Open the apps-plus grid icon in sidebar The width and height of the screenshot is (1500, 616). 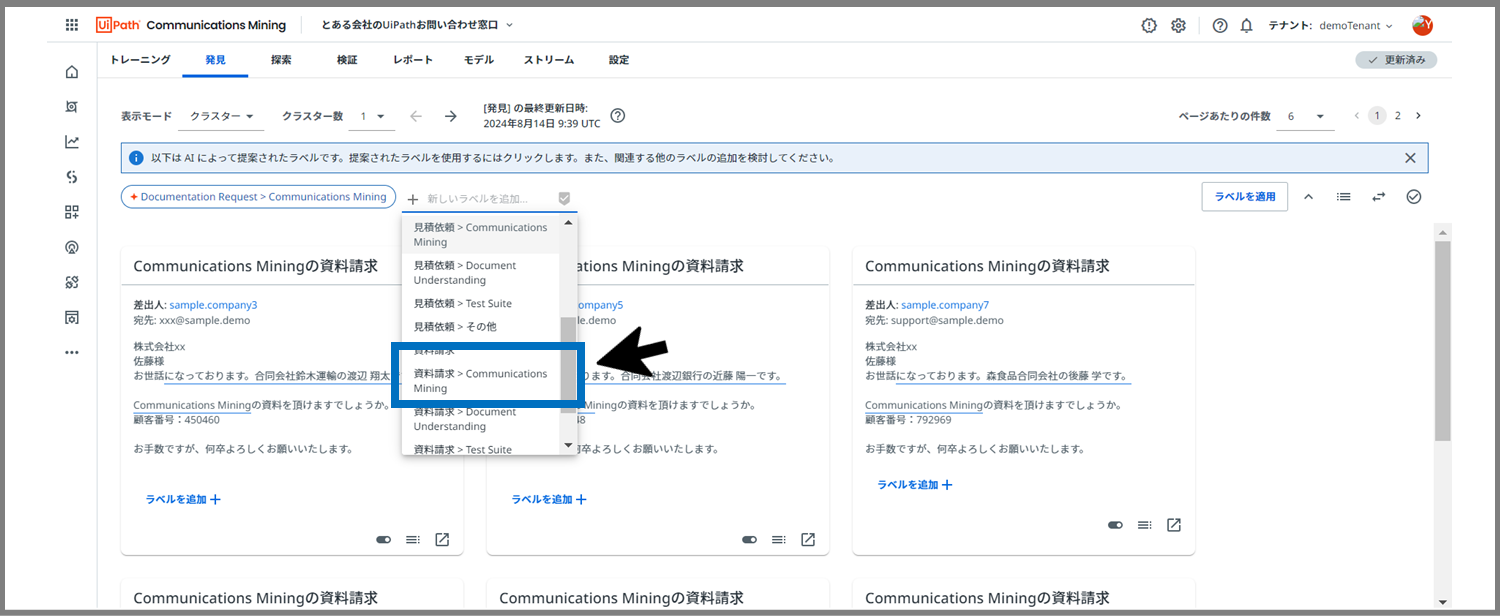click(x=72, y=212)
